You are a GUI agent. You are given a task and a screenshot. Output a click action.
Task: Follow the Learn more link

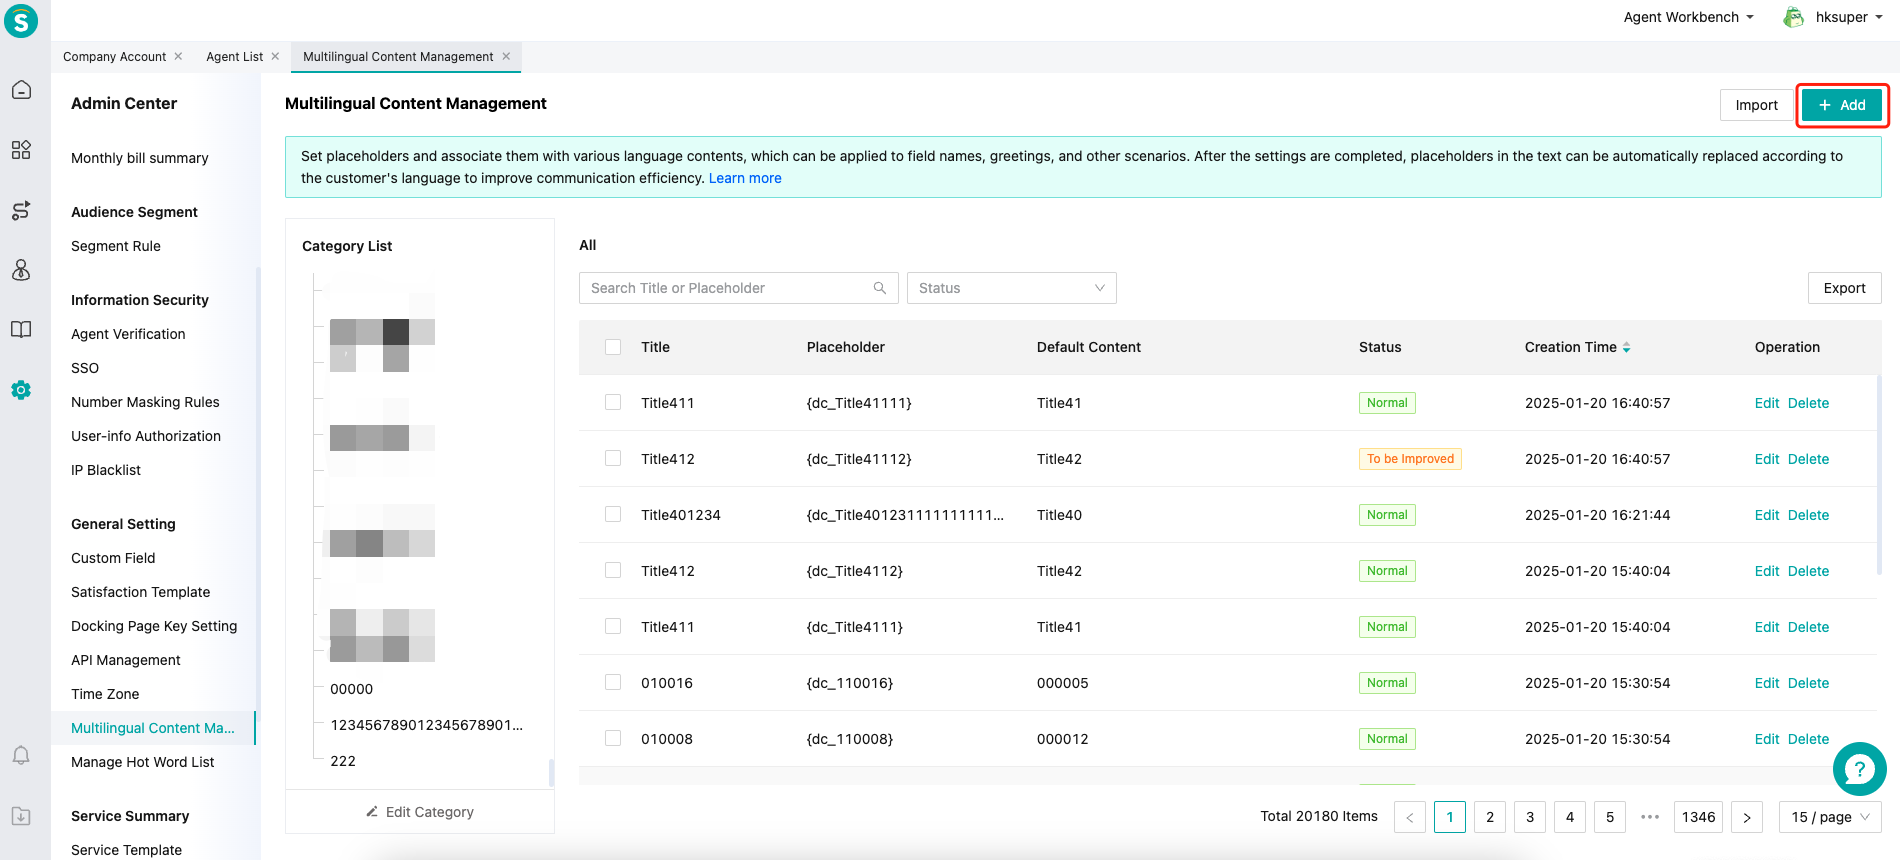[745, 178]
